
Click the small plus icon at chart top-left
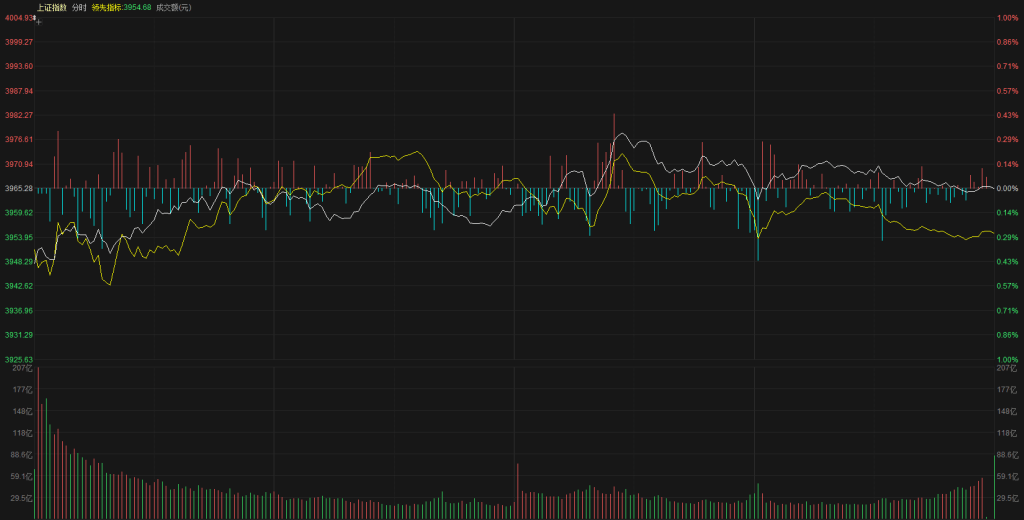pyautogui.click(x=38, y=20)
